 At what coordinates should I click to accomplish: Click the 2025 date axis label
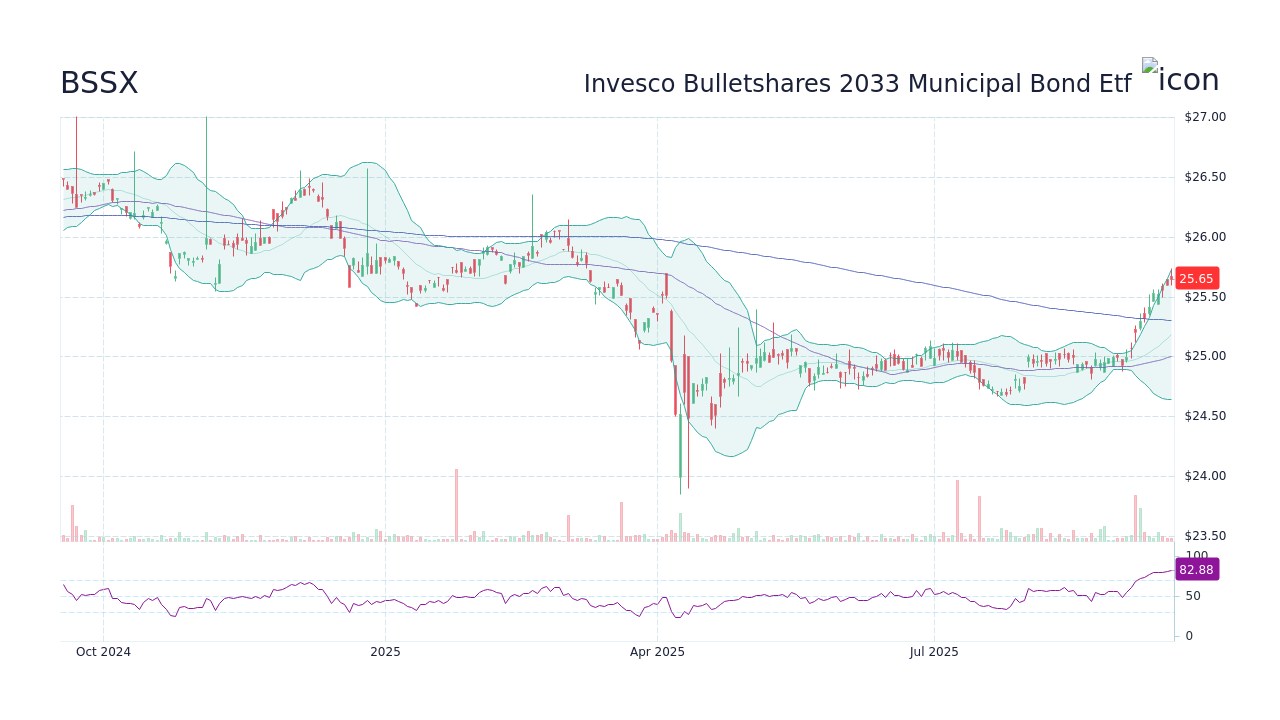click(385, 652)
